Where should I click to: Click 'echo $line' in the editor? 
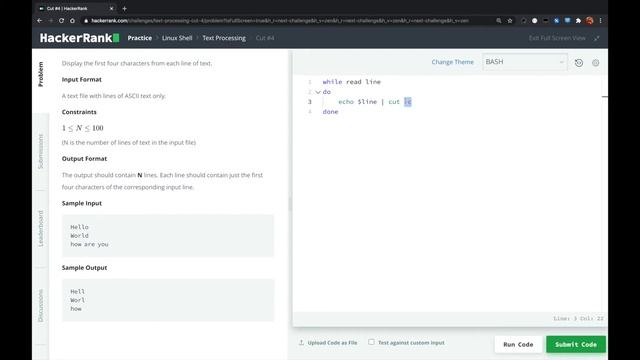[358, 102]
